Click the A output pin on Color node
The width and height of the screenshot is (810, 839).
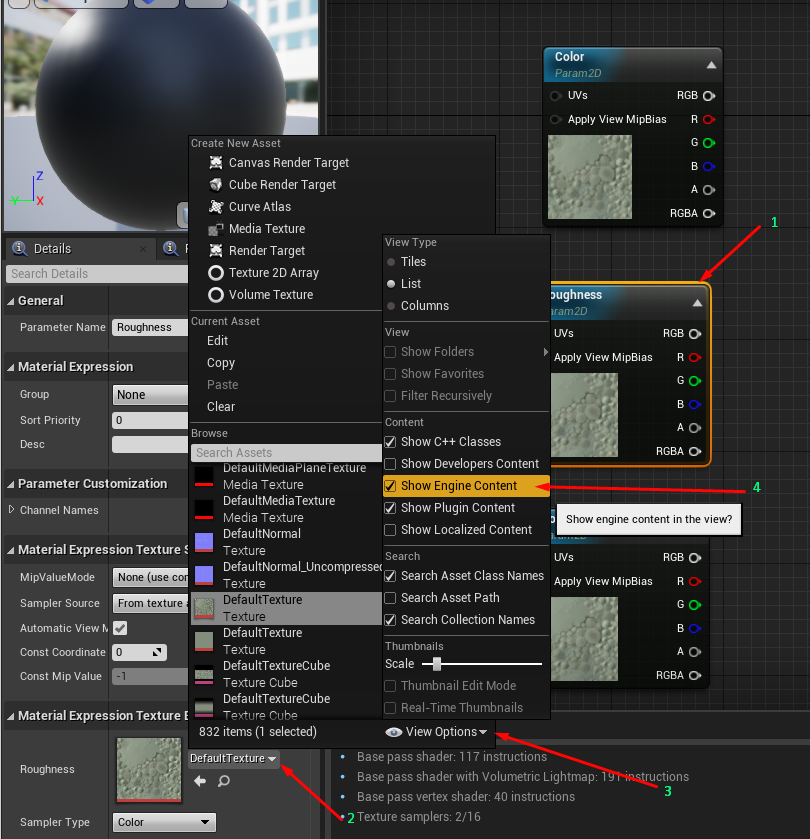click(x=709, y=190)
